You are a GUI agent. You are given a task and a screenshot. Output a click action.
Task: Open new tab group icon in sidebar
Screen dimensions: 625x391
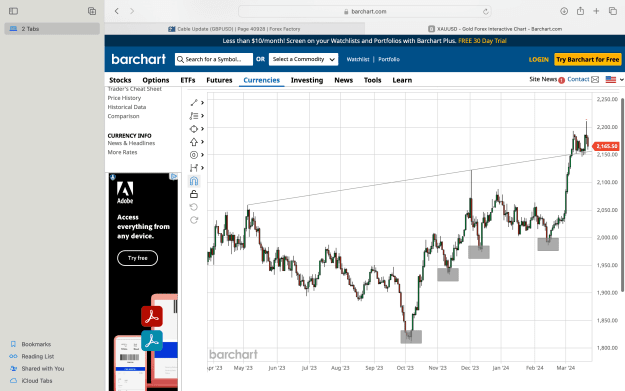pos(92,11)
